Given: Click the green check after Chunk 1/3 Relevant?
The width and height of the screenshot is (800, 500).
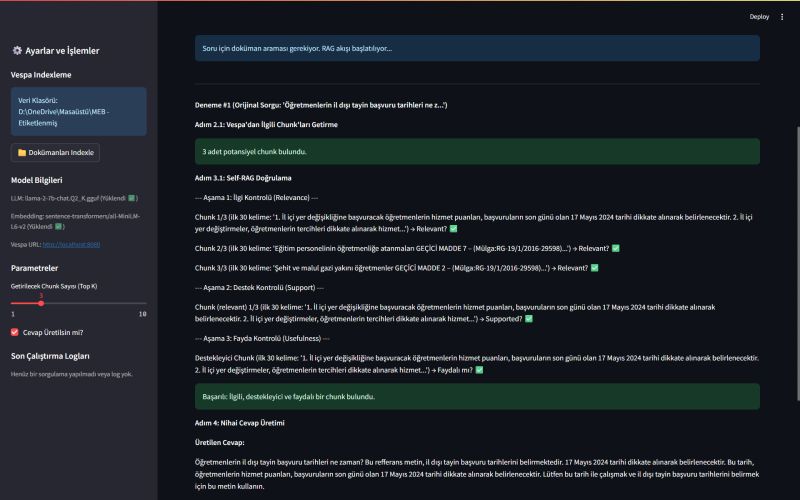Looking at the screenshot, I should (x=453, y=229).
